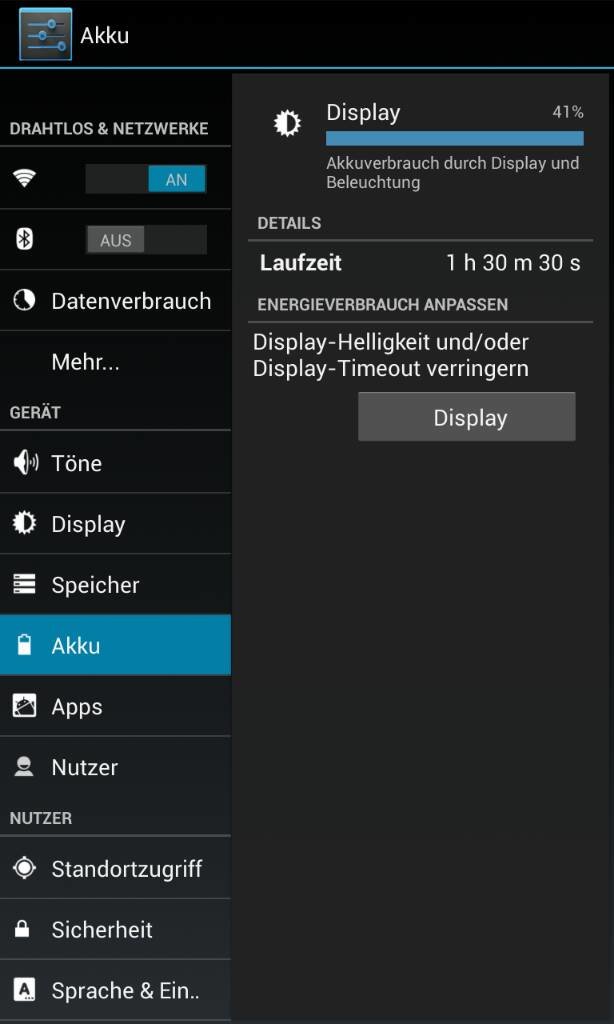Select Akku in the settings list

116,645
